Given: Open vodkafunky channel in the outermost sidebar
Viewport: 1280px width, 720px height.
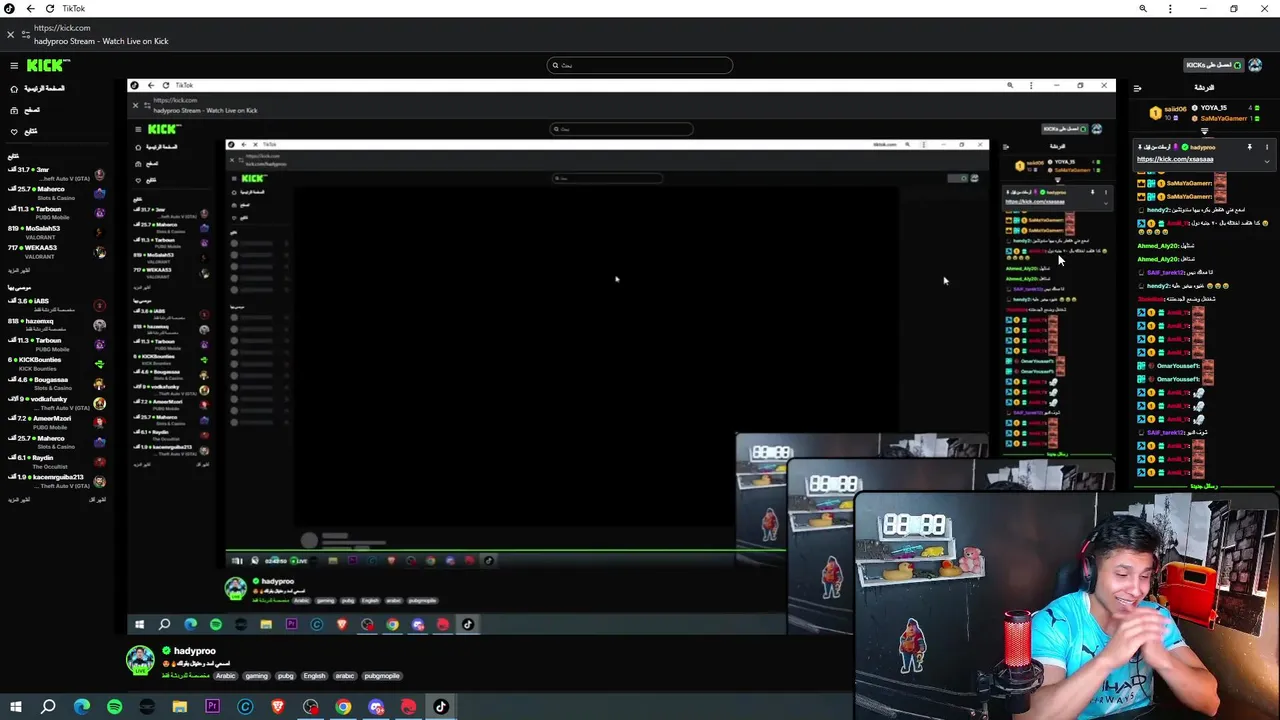Looking at the screenshot, I should tap(56, 403).
